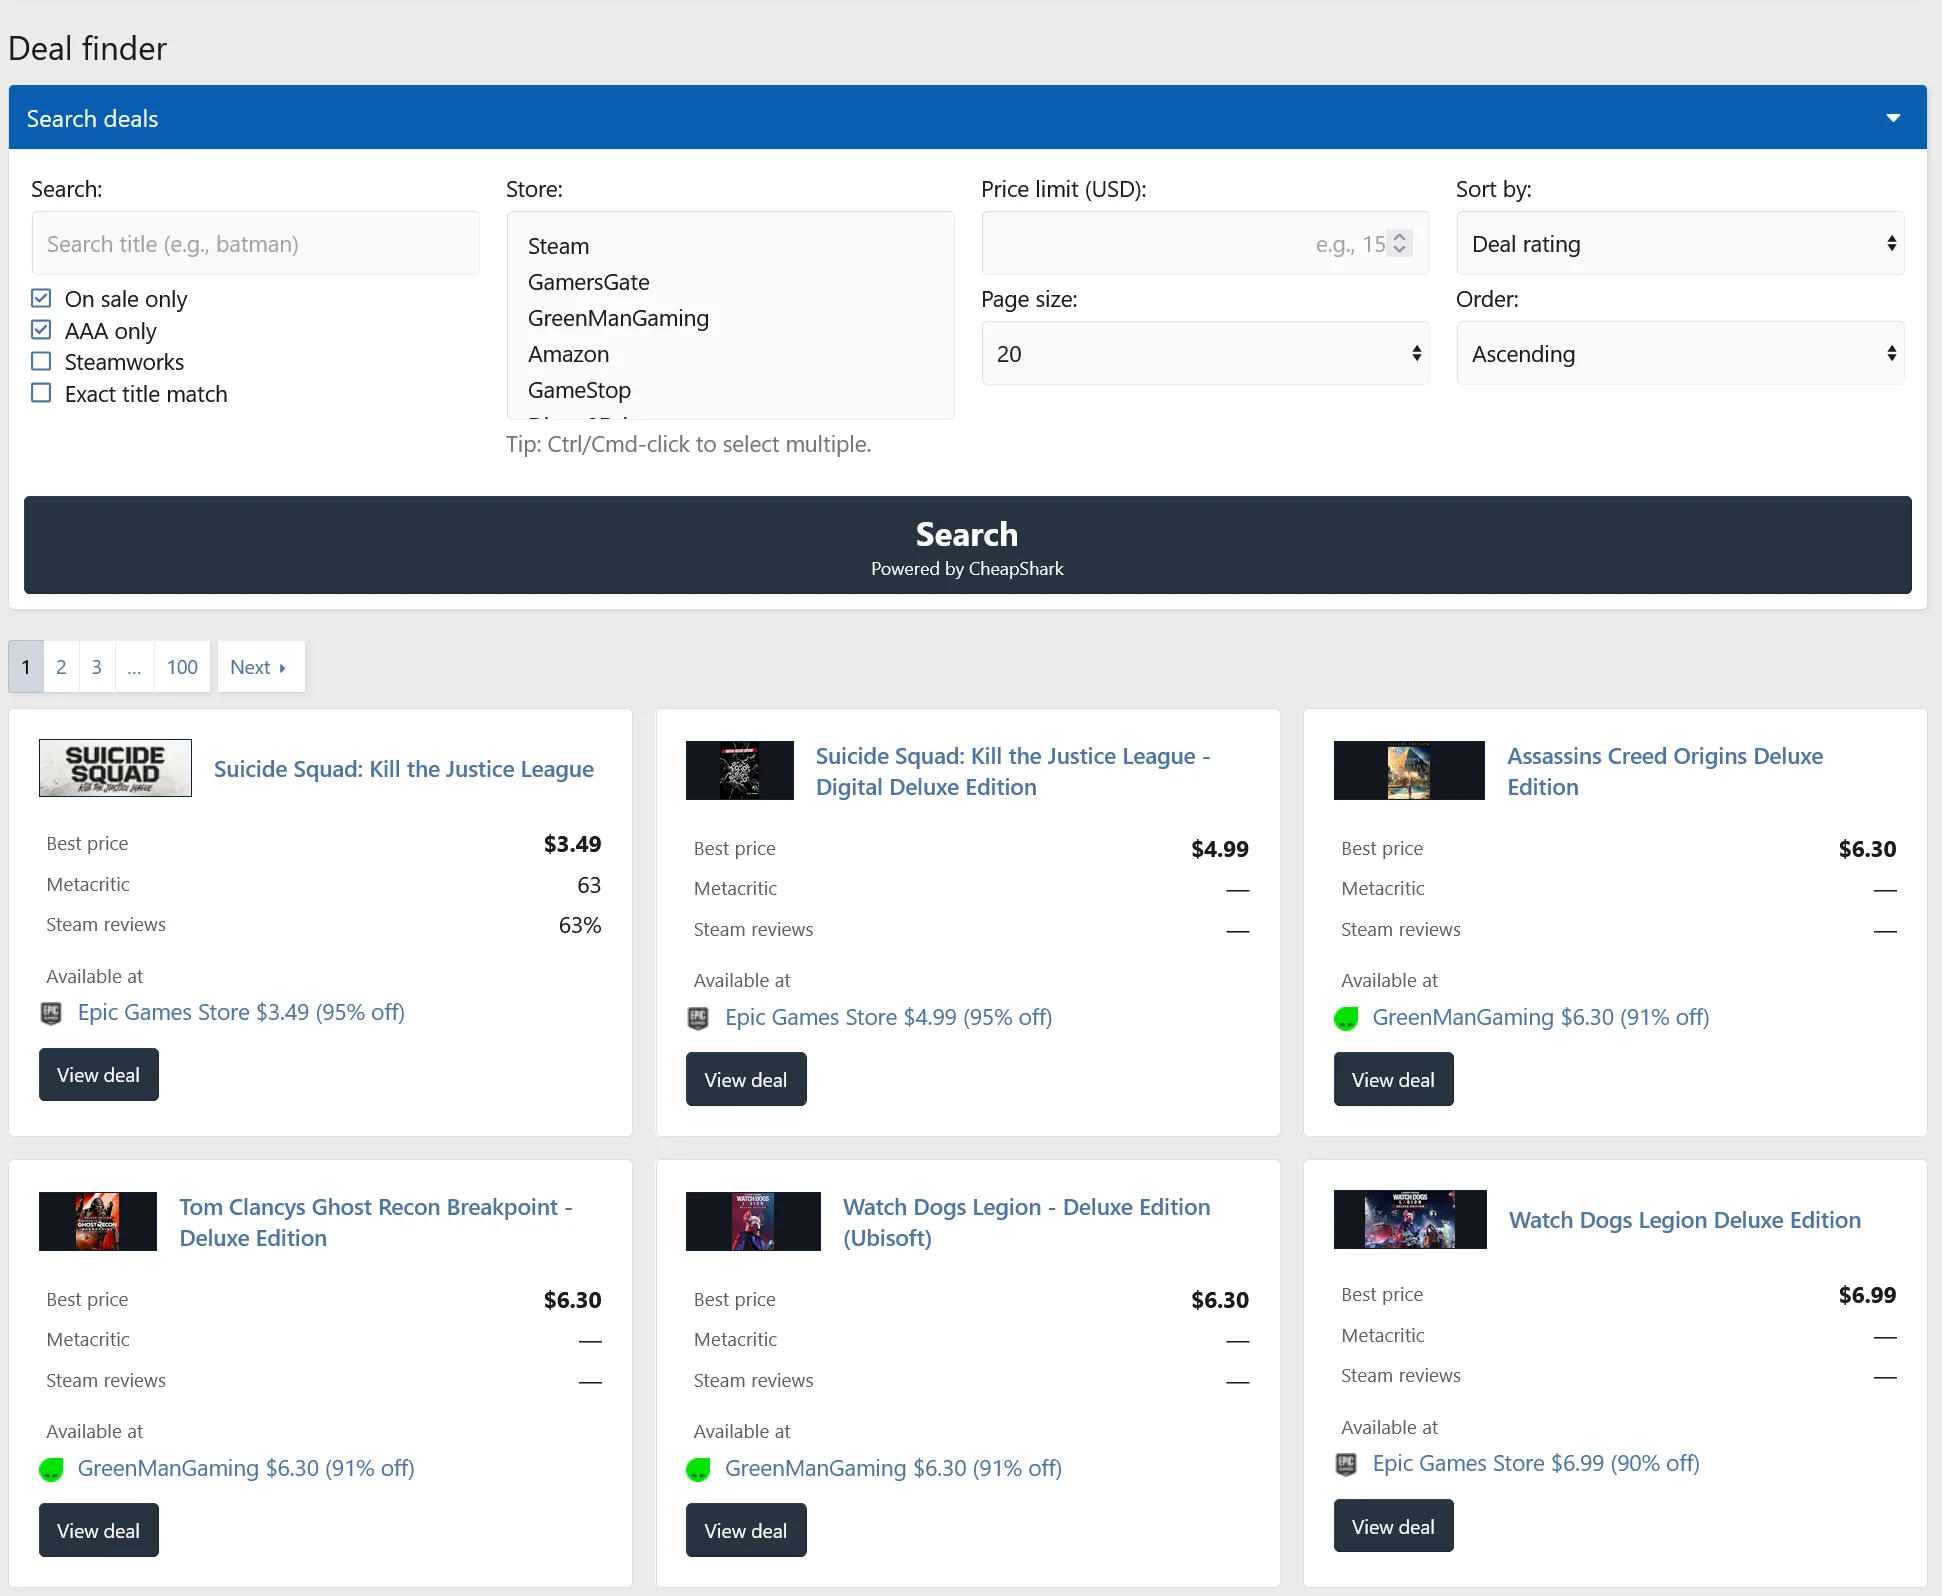Open Suicide Squad Digital Deluxe Edition title link
Viewport: 1942px width, 1596px height.
tap(1013, 771)
